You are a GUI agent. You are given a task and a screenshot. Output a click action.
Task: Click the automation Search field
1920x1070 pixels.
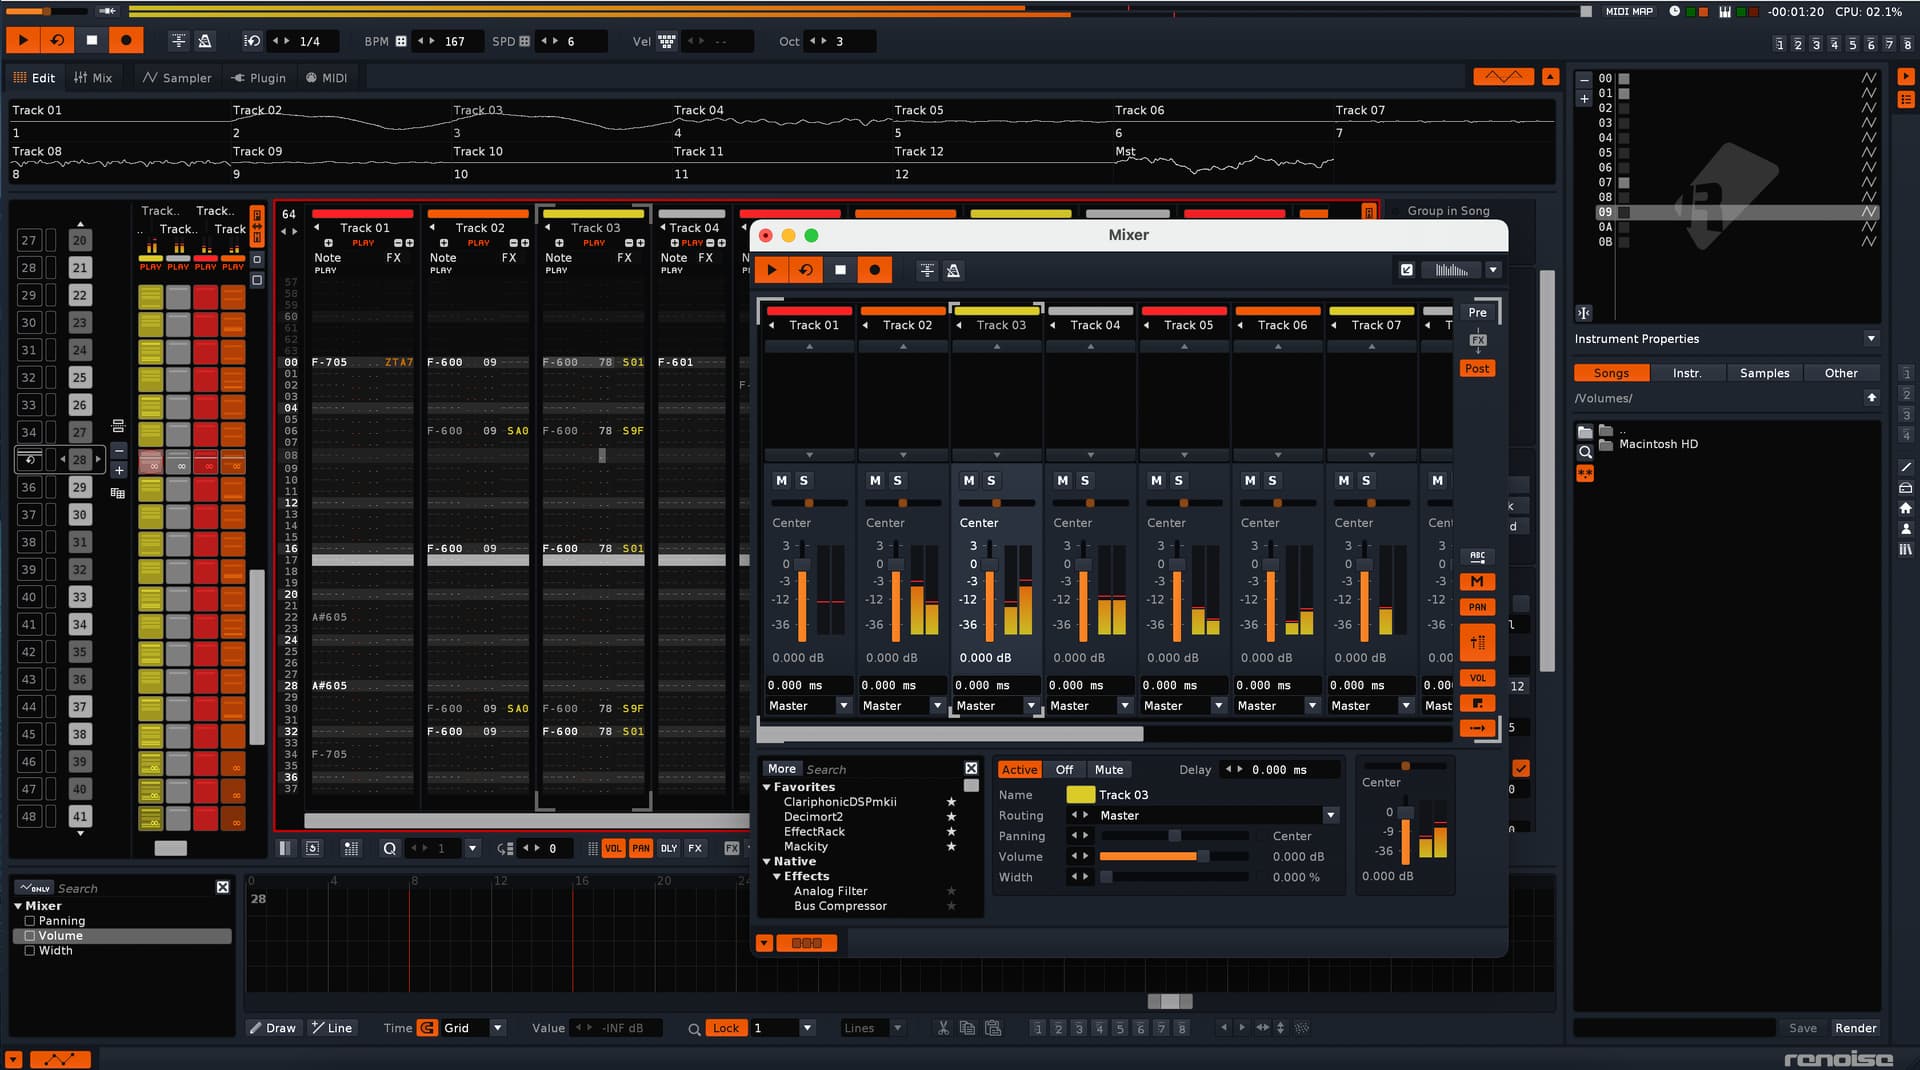pos(133,888)
